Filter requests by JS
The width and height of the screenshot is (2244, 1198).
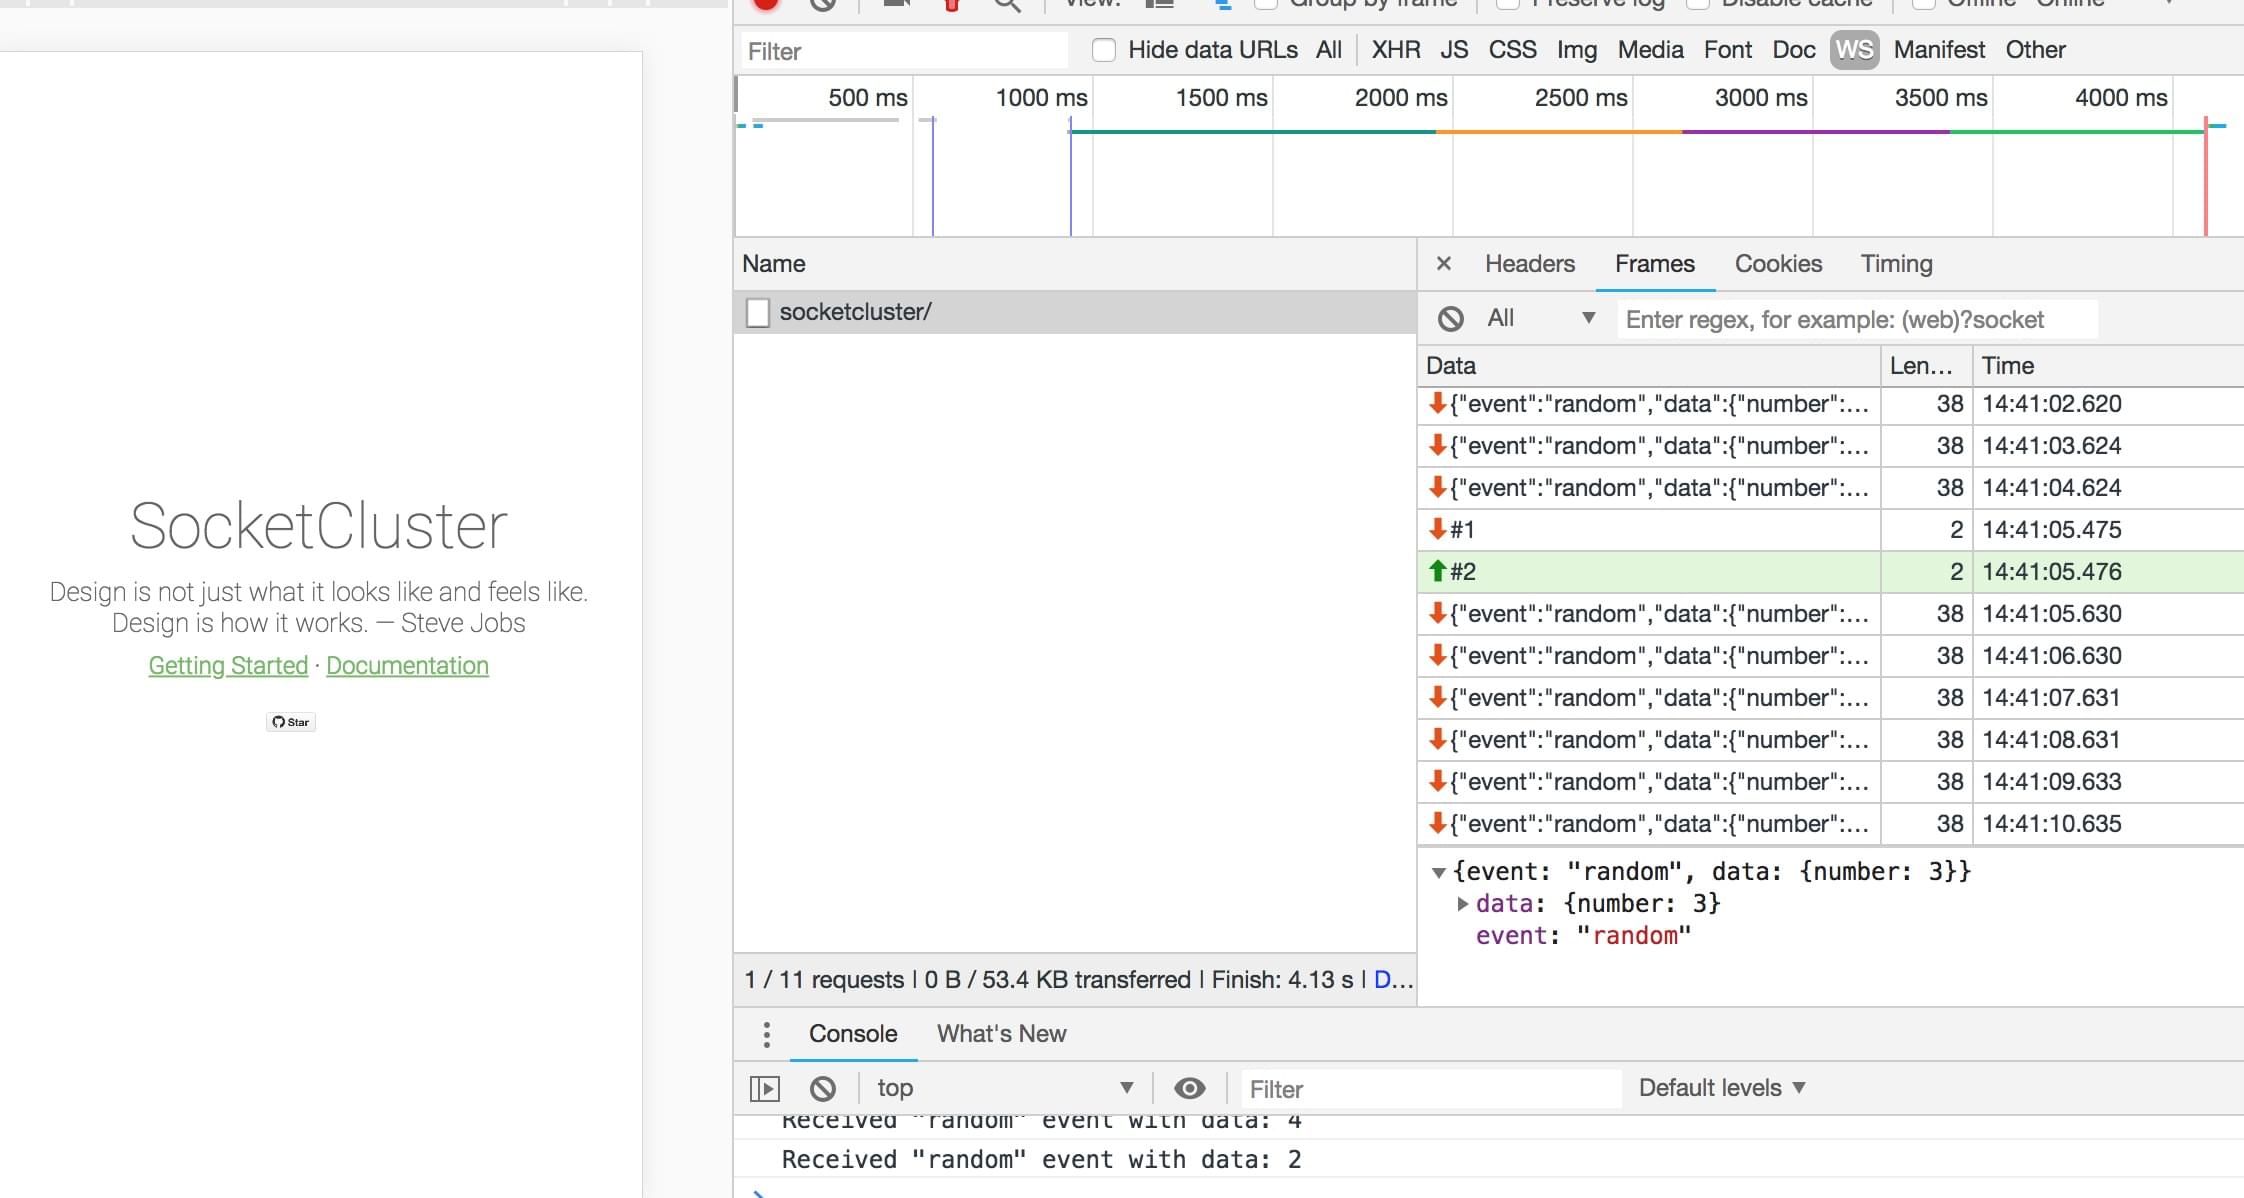click(1454, 50)
